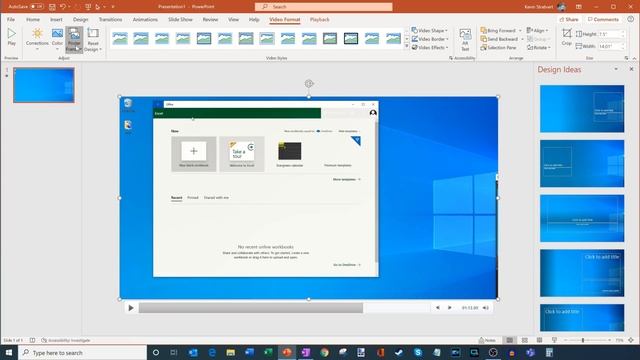The height and width of the screenshot is (360, 640).
Task: Click Start From Beginning in quick access toolbar
Action: (x=88, y=7)
